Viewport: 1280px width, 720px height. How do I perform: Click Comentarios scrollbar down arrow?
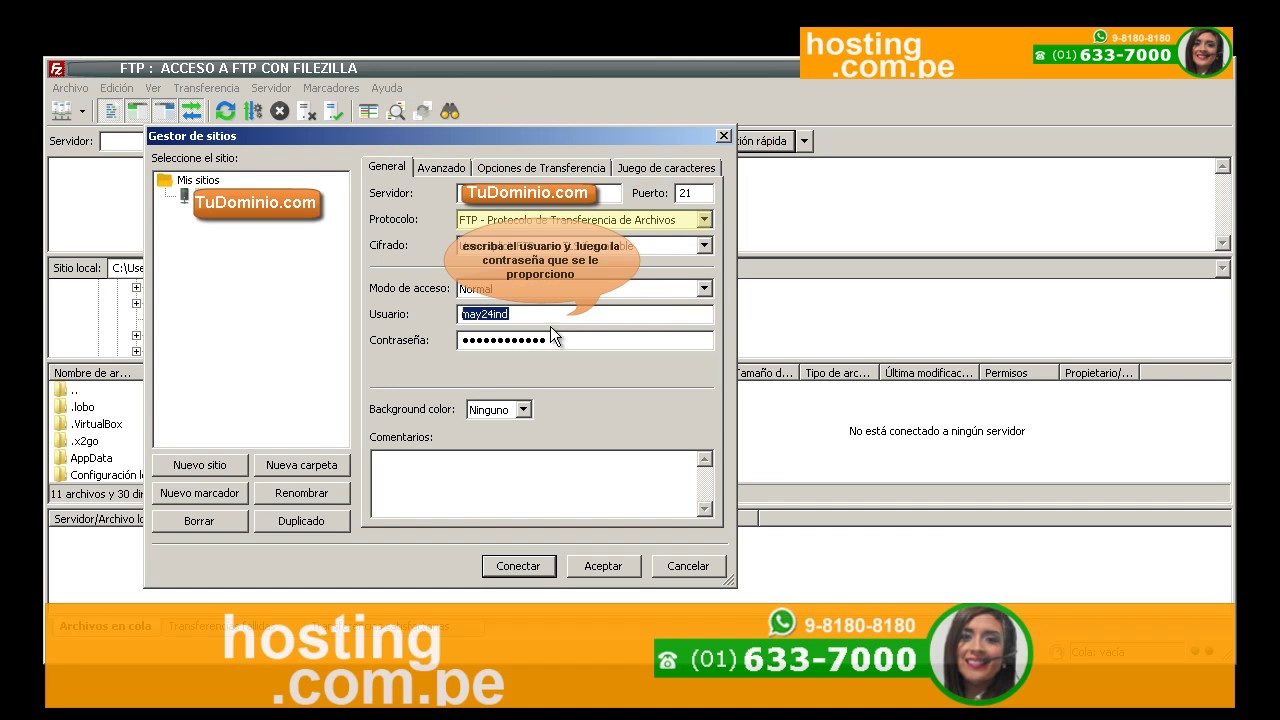coord(705,509)
